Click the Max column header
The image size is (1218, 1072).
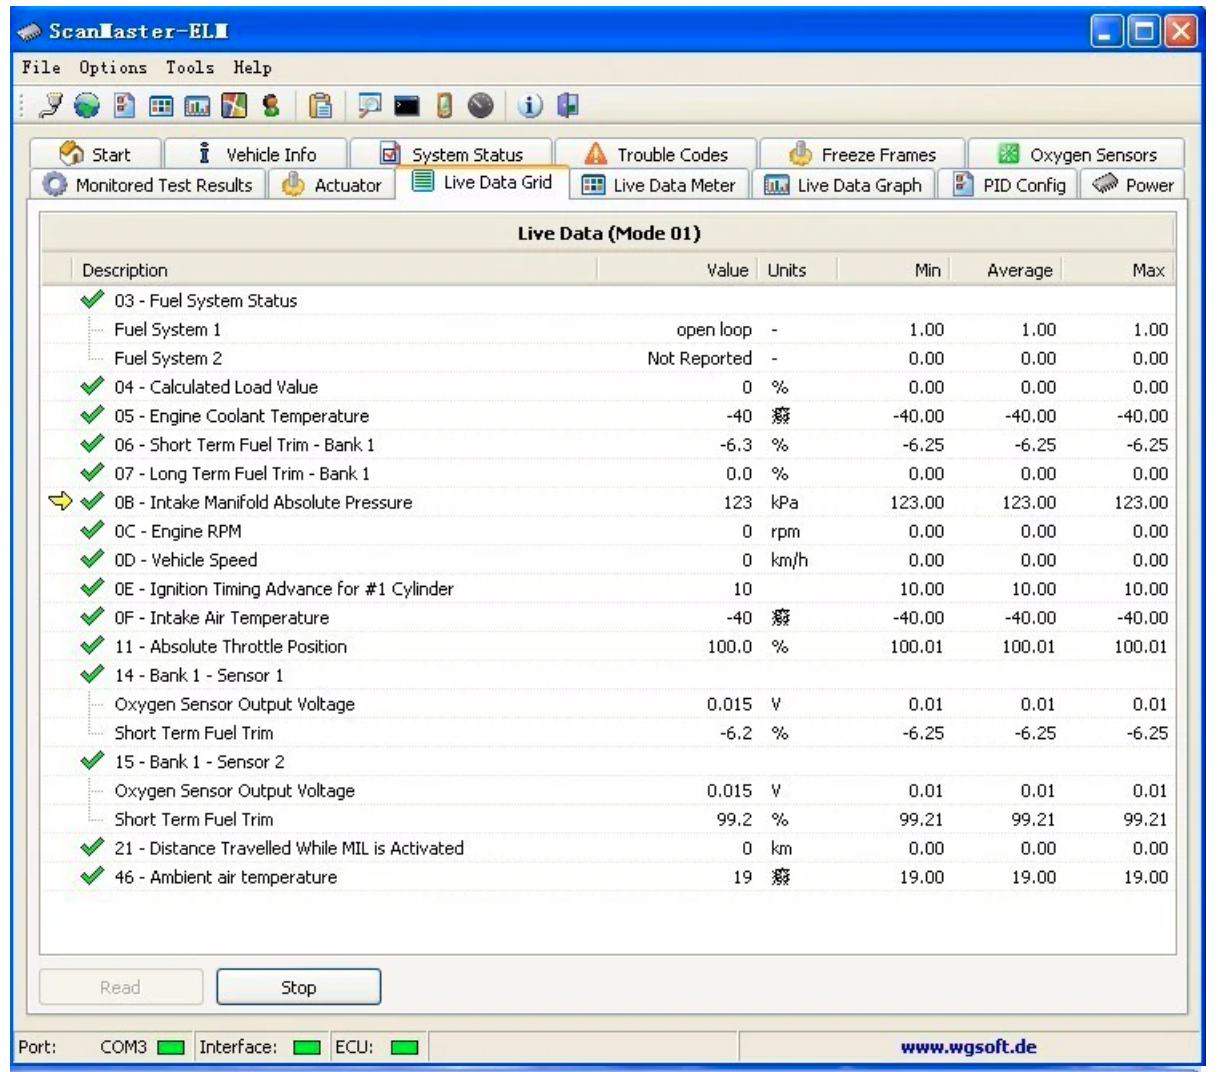[x=1117, y=270]
